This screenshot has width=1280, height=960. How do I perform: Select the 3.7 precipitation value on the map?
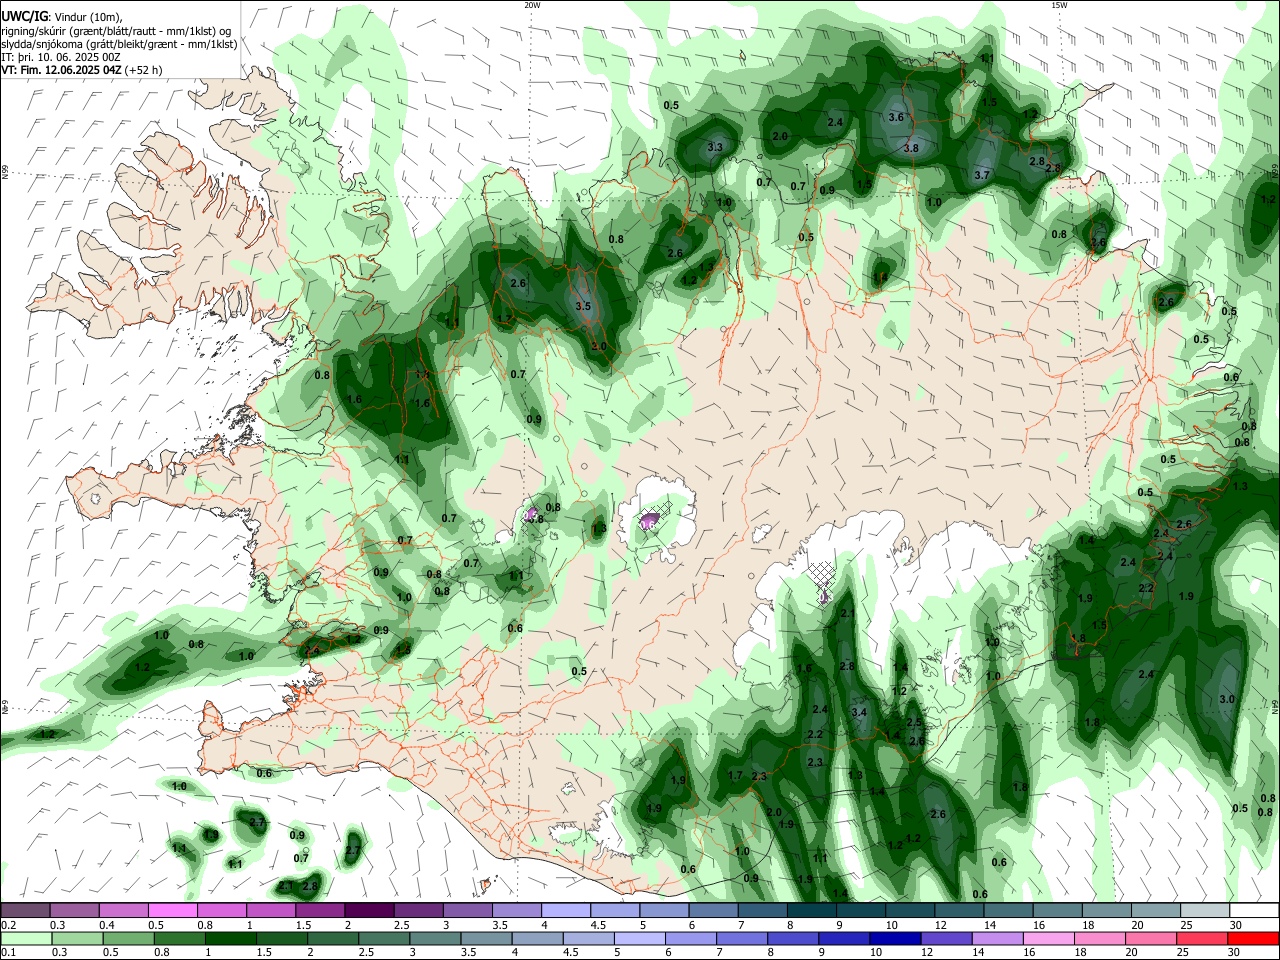tap(982, 175)
